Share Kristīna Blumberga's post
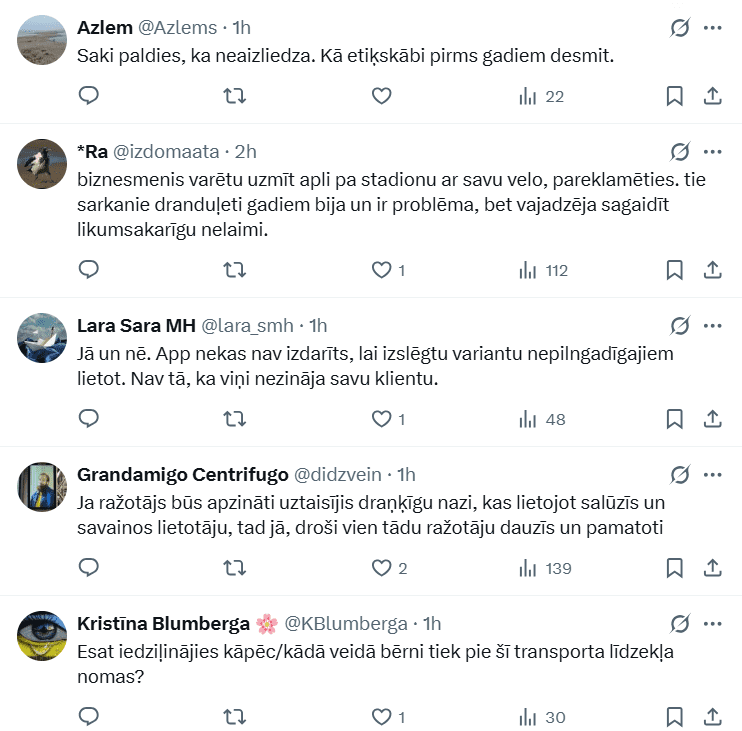 click(x=713, y=717)
